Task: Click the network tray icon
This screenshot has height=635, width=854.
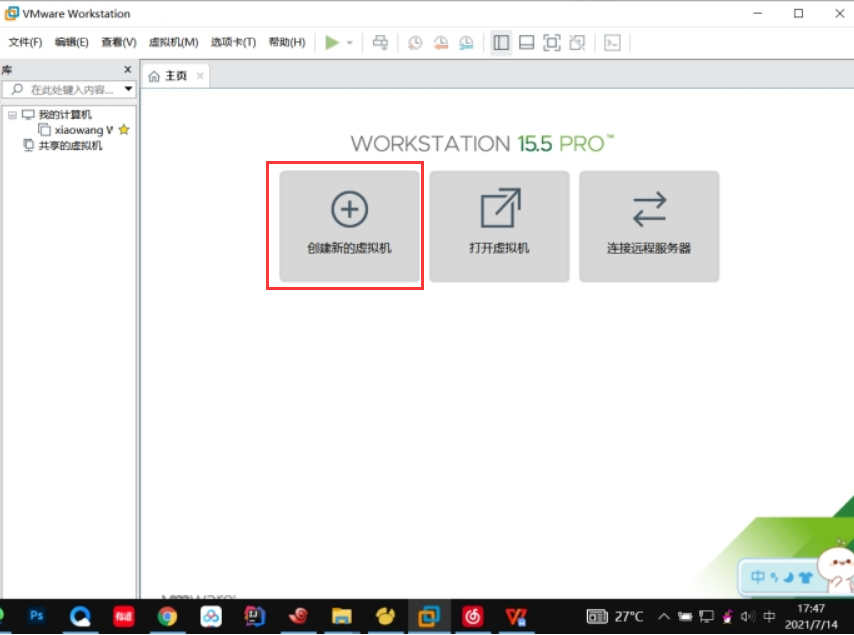Action: coord(706,616)
